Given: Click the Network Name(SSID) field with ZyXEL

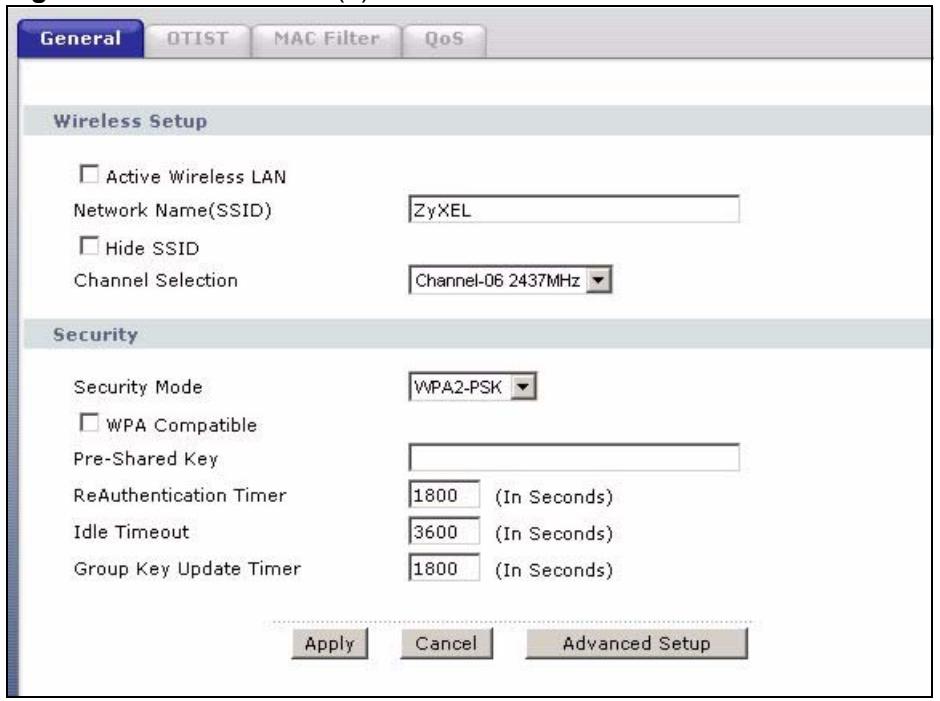Looking at the screenshot, I should (x=574, y=209).
